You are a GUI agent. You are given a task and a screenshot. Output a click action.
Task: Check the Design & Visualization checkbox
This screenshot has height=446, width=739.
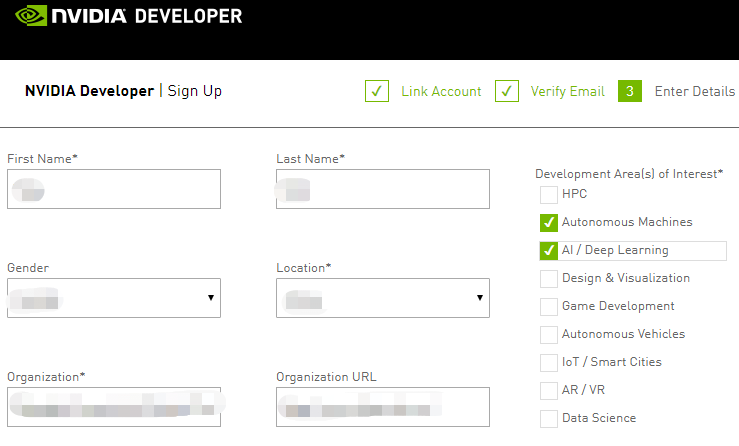[x=549, y=279]
